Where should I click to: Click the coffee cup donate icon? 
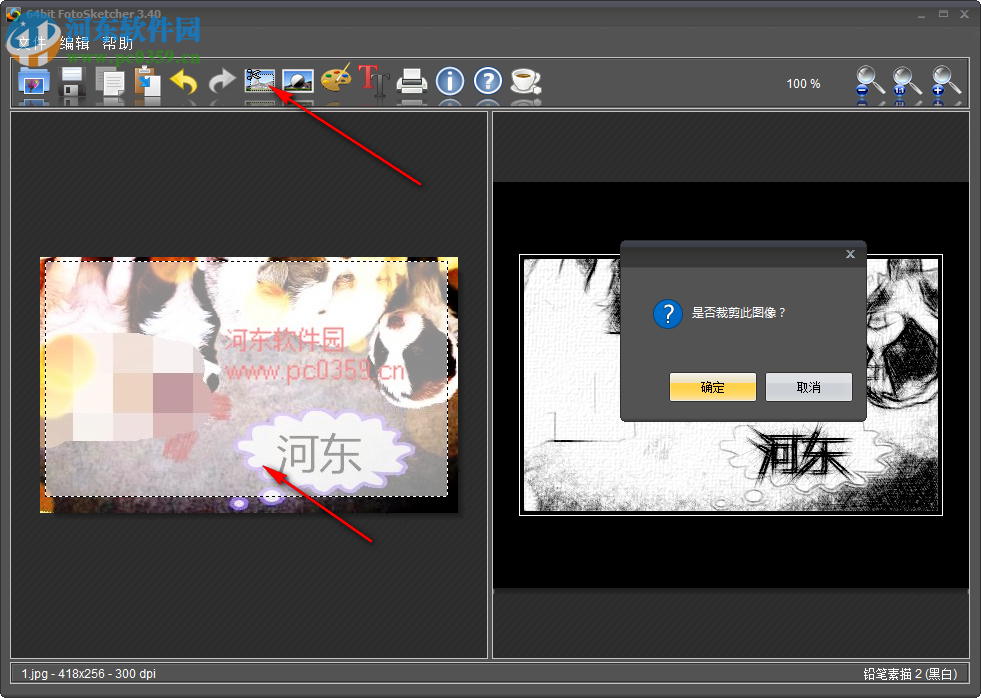click(526, 83)
